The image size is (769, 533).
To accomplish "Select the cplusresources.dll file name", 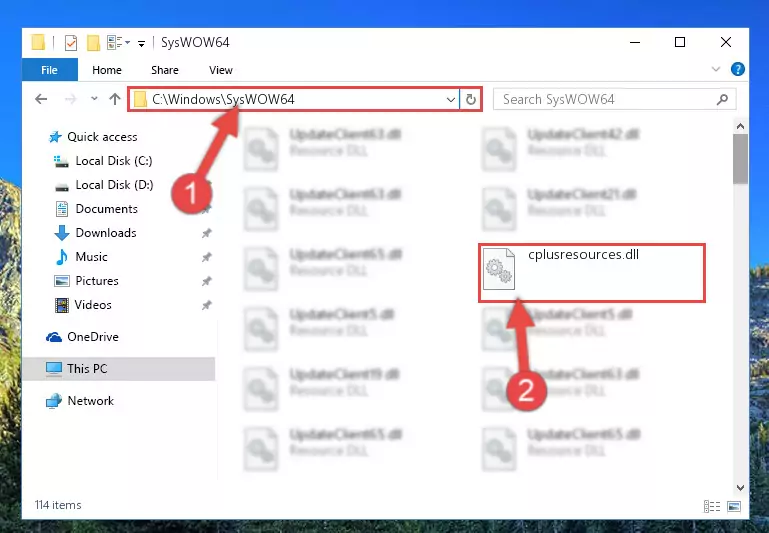I will (x=583, y=254).
